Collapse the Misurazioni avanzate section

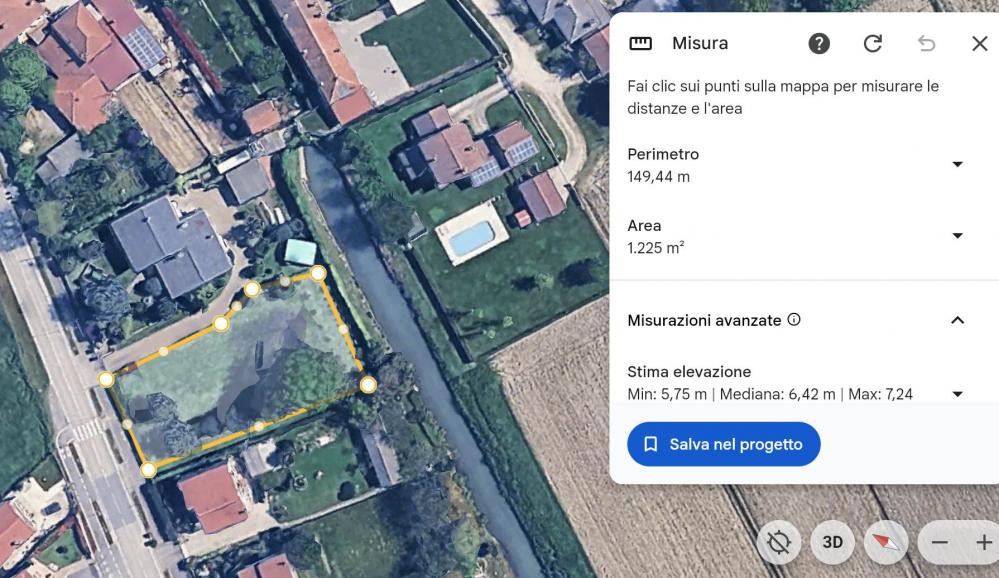(957, 320)
